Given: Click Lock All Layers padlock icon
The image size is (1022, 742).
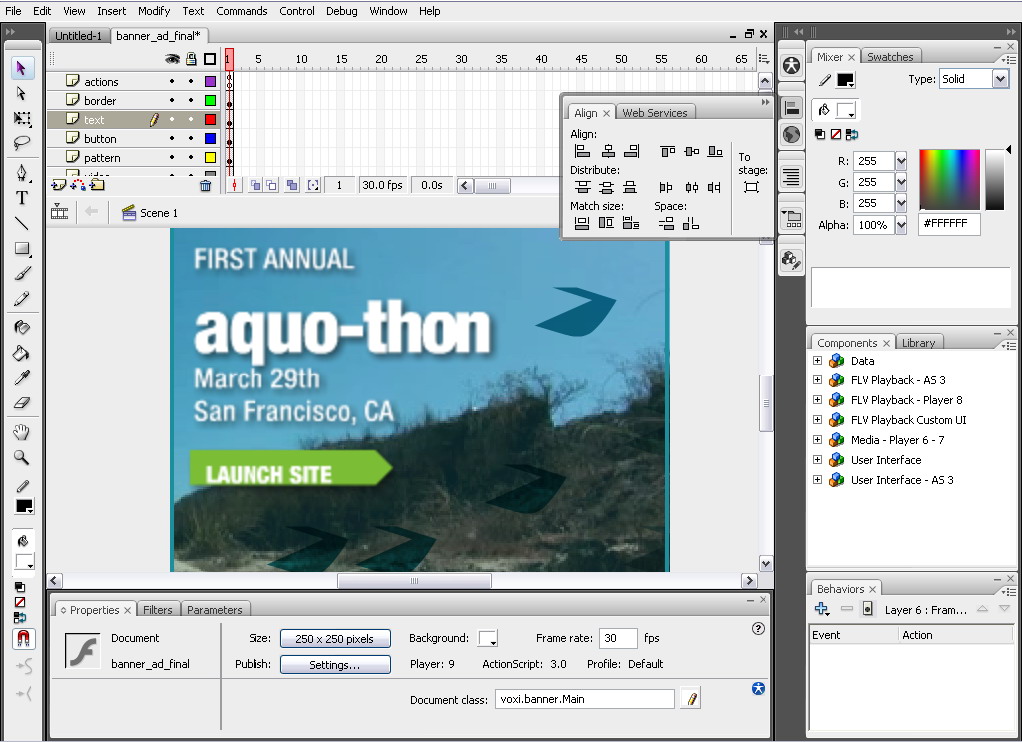Looking at the screenshot, I should [x=191, y=59].
